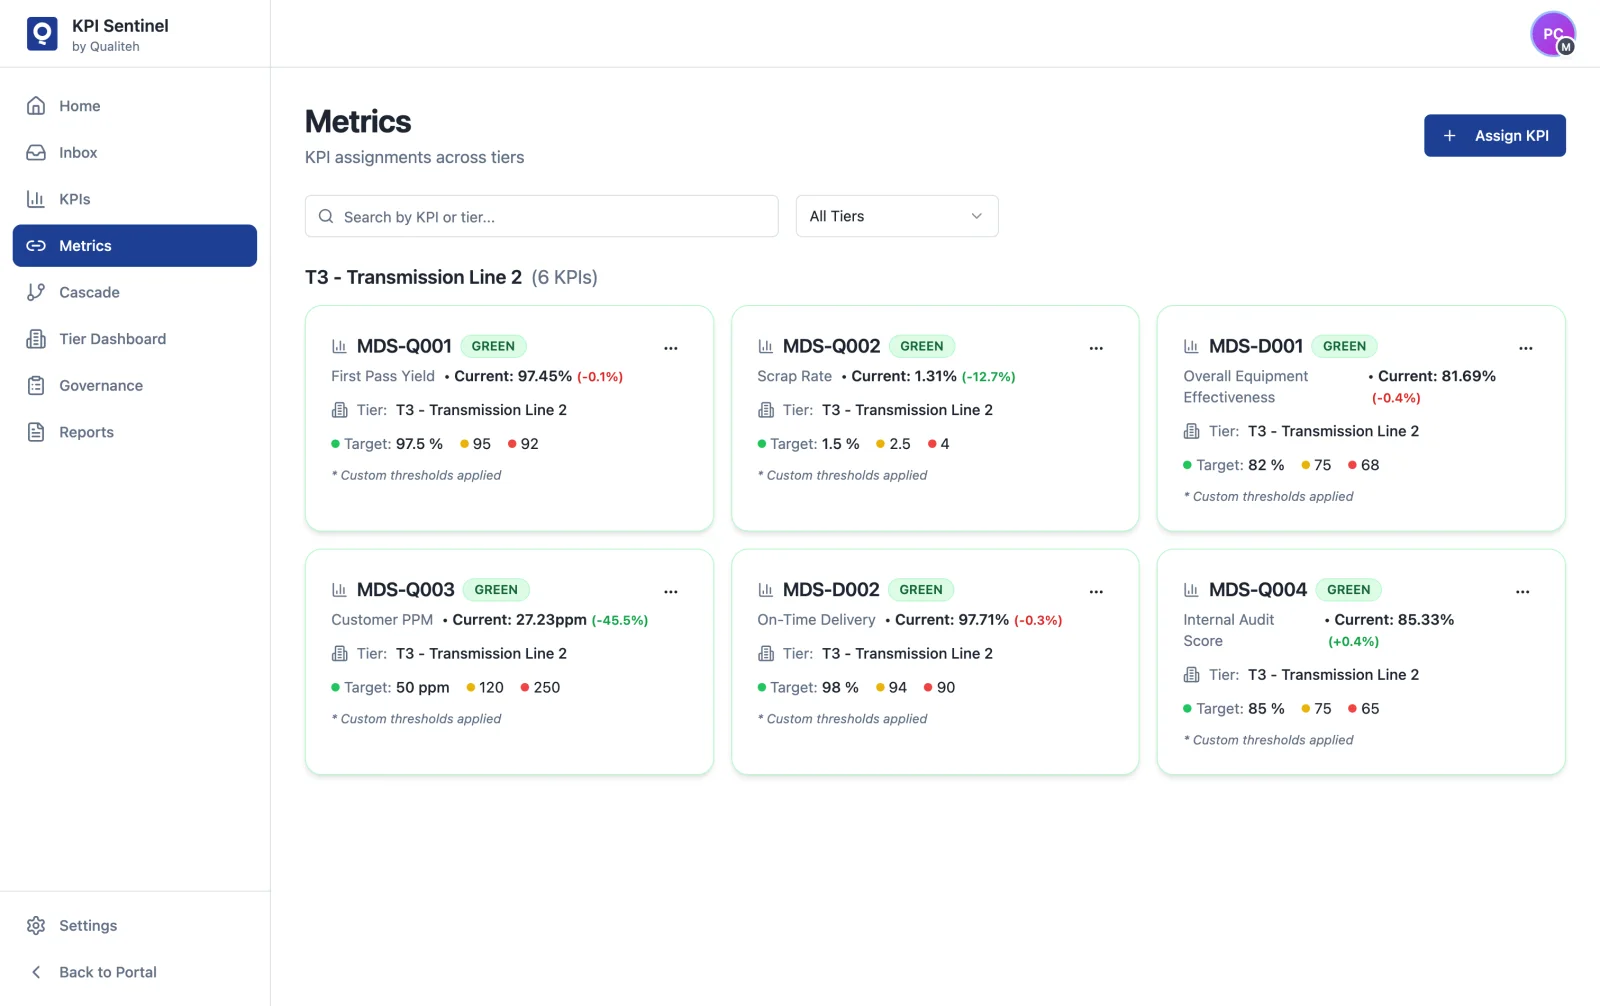Image resolution: width=1600 pixels, height=1006 pixels.
Task: Open the MDS-Q003 card title
Action: coord(405,590)
